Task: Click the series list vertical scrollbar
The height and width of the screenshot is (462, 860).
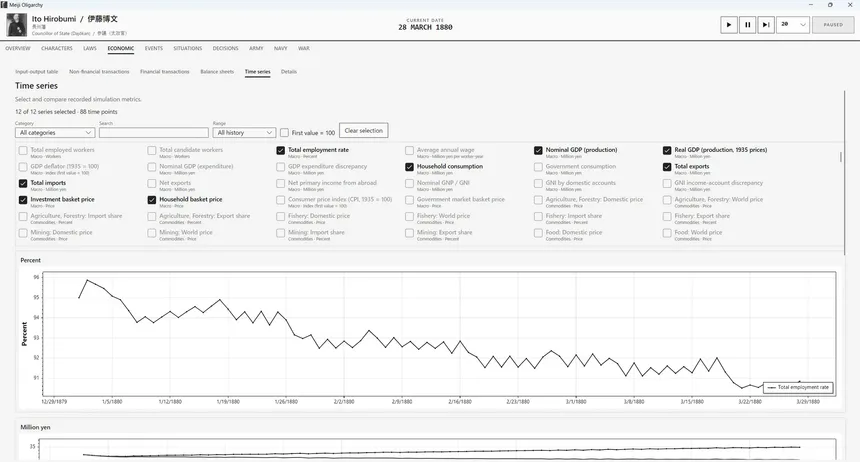Action: (x=841, y=157)
